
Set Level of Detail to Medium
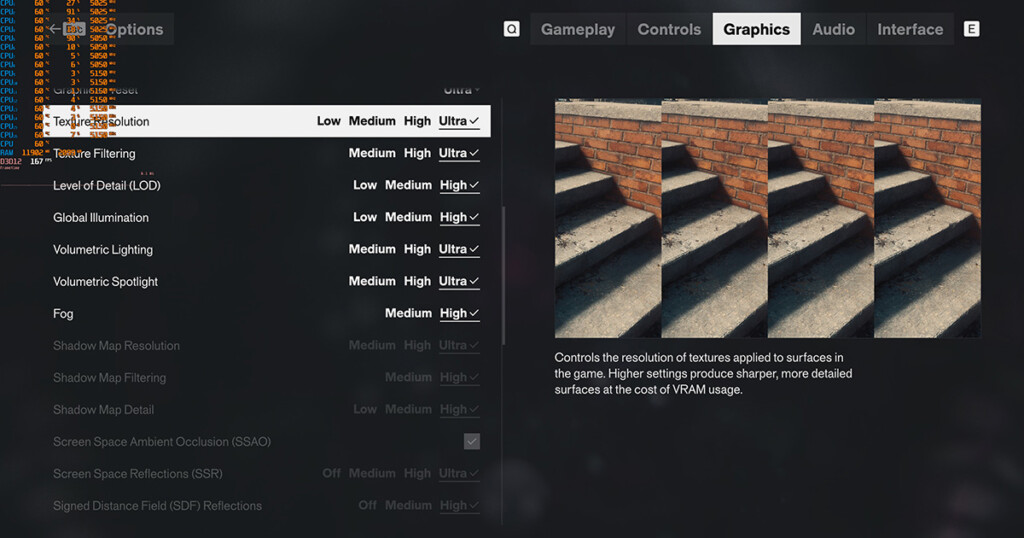point(408,185)
